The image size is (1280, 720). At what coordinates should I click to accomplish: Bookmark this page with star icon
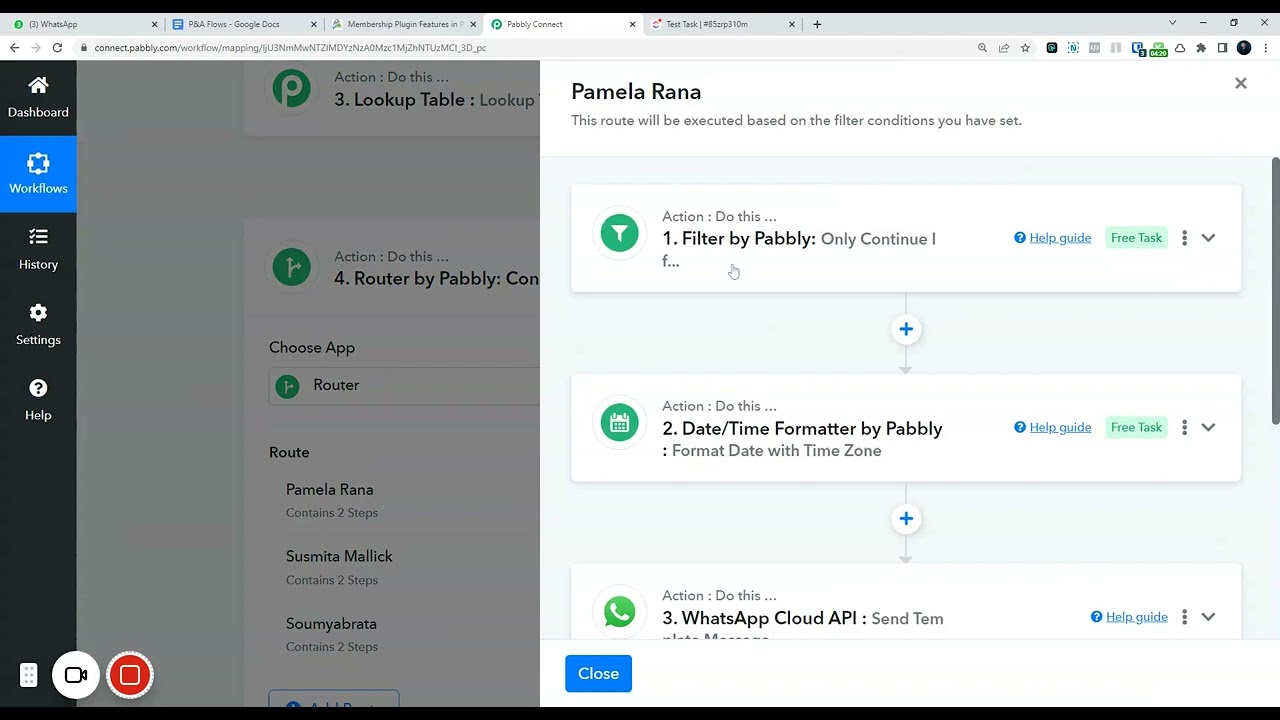tap(1025, 47)
